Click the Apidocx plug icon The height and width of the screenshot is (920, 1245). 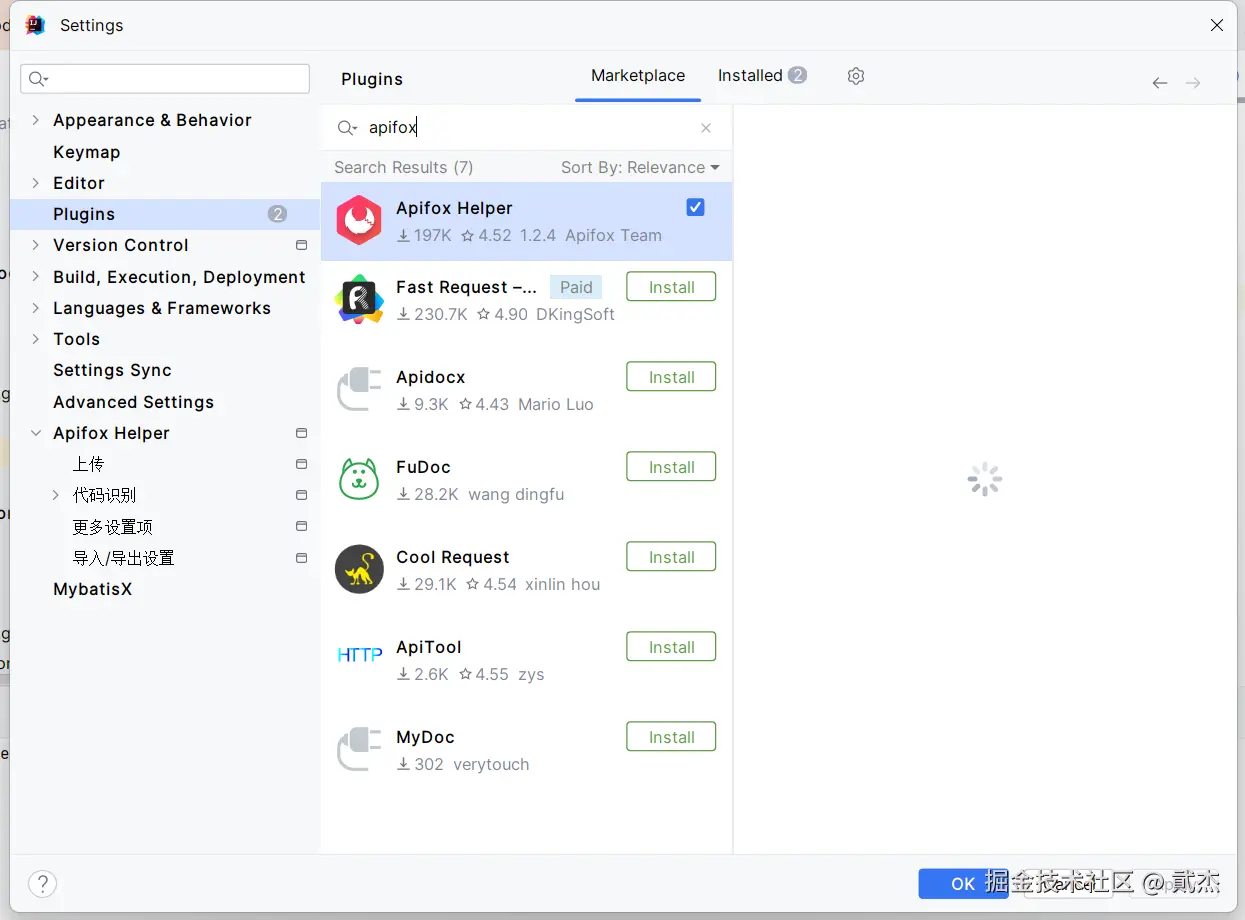359,389
